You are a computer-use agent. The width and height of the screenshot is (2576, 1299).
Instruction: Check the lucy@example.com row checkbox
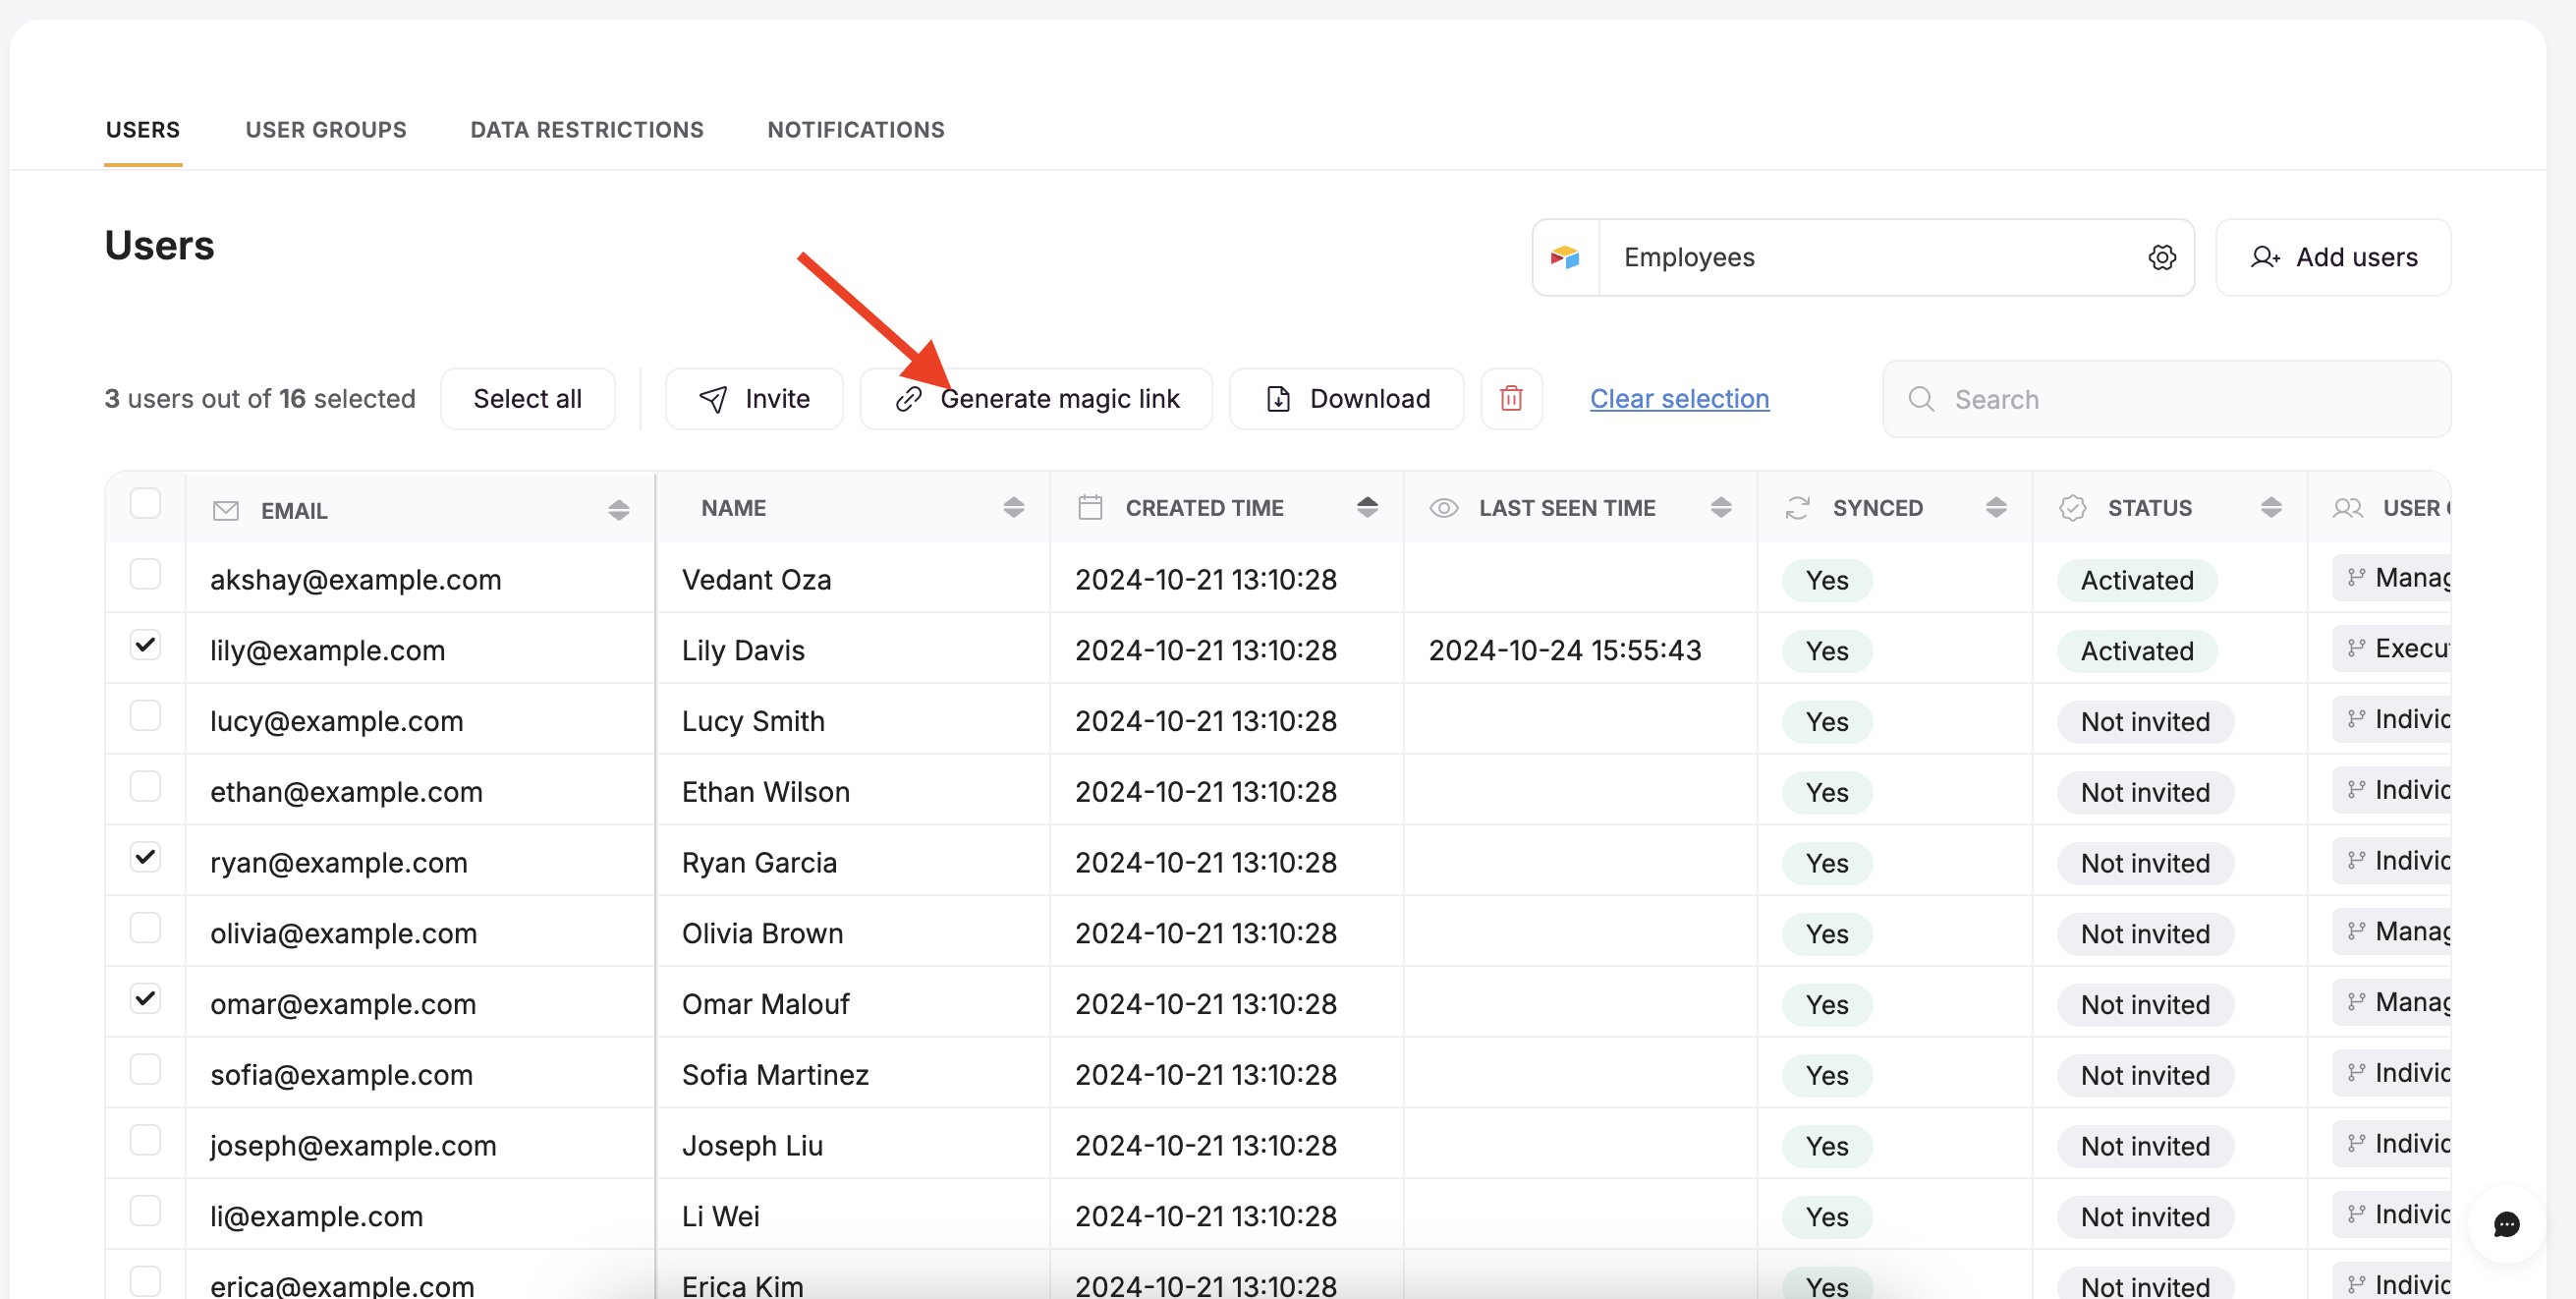pyautogui.click(x=146, y=716)
